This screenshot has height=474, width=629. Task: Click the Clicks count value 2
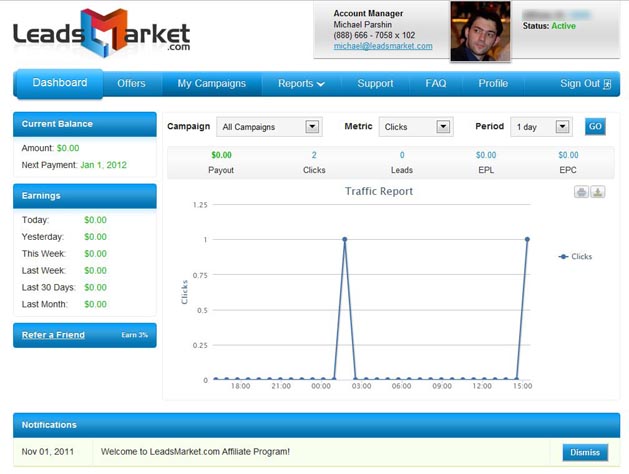pos(314,155)
